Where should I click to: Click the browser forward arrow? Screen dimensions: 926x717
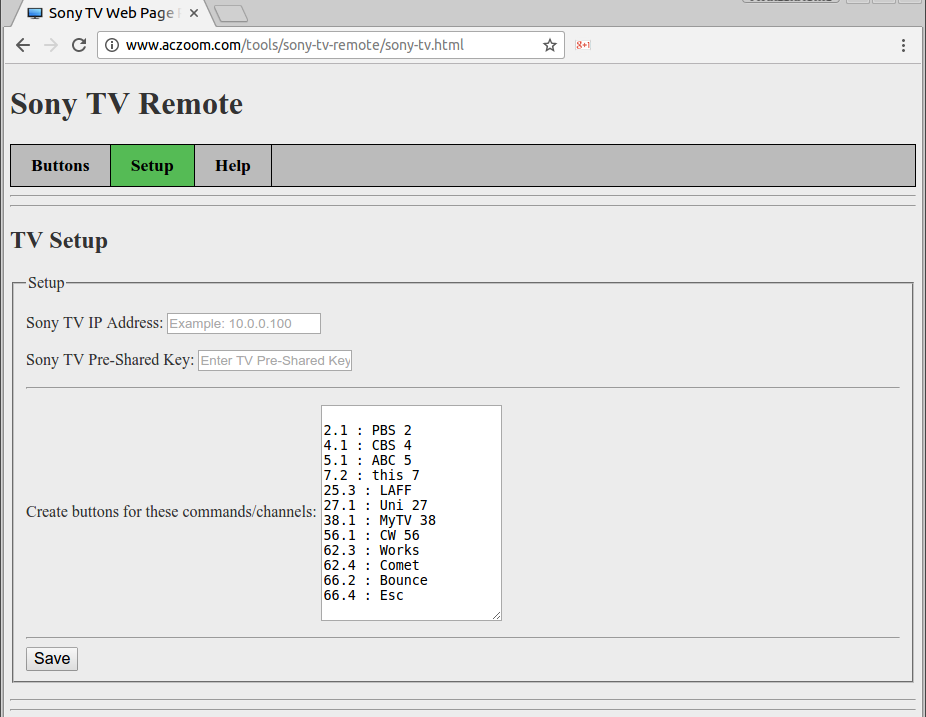coord(51,45)
